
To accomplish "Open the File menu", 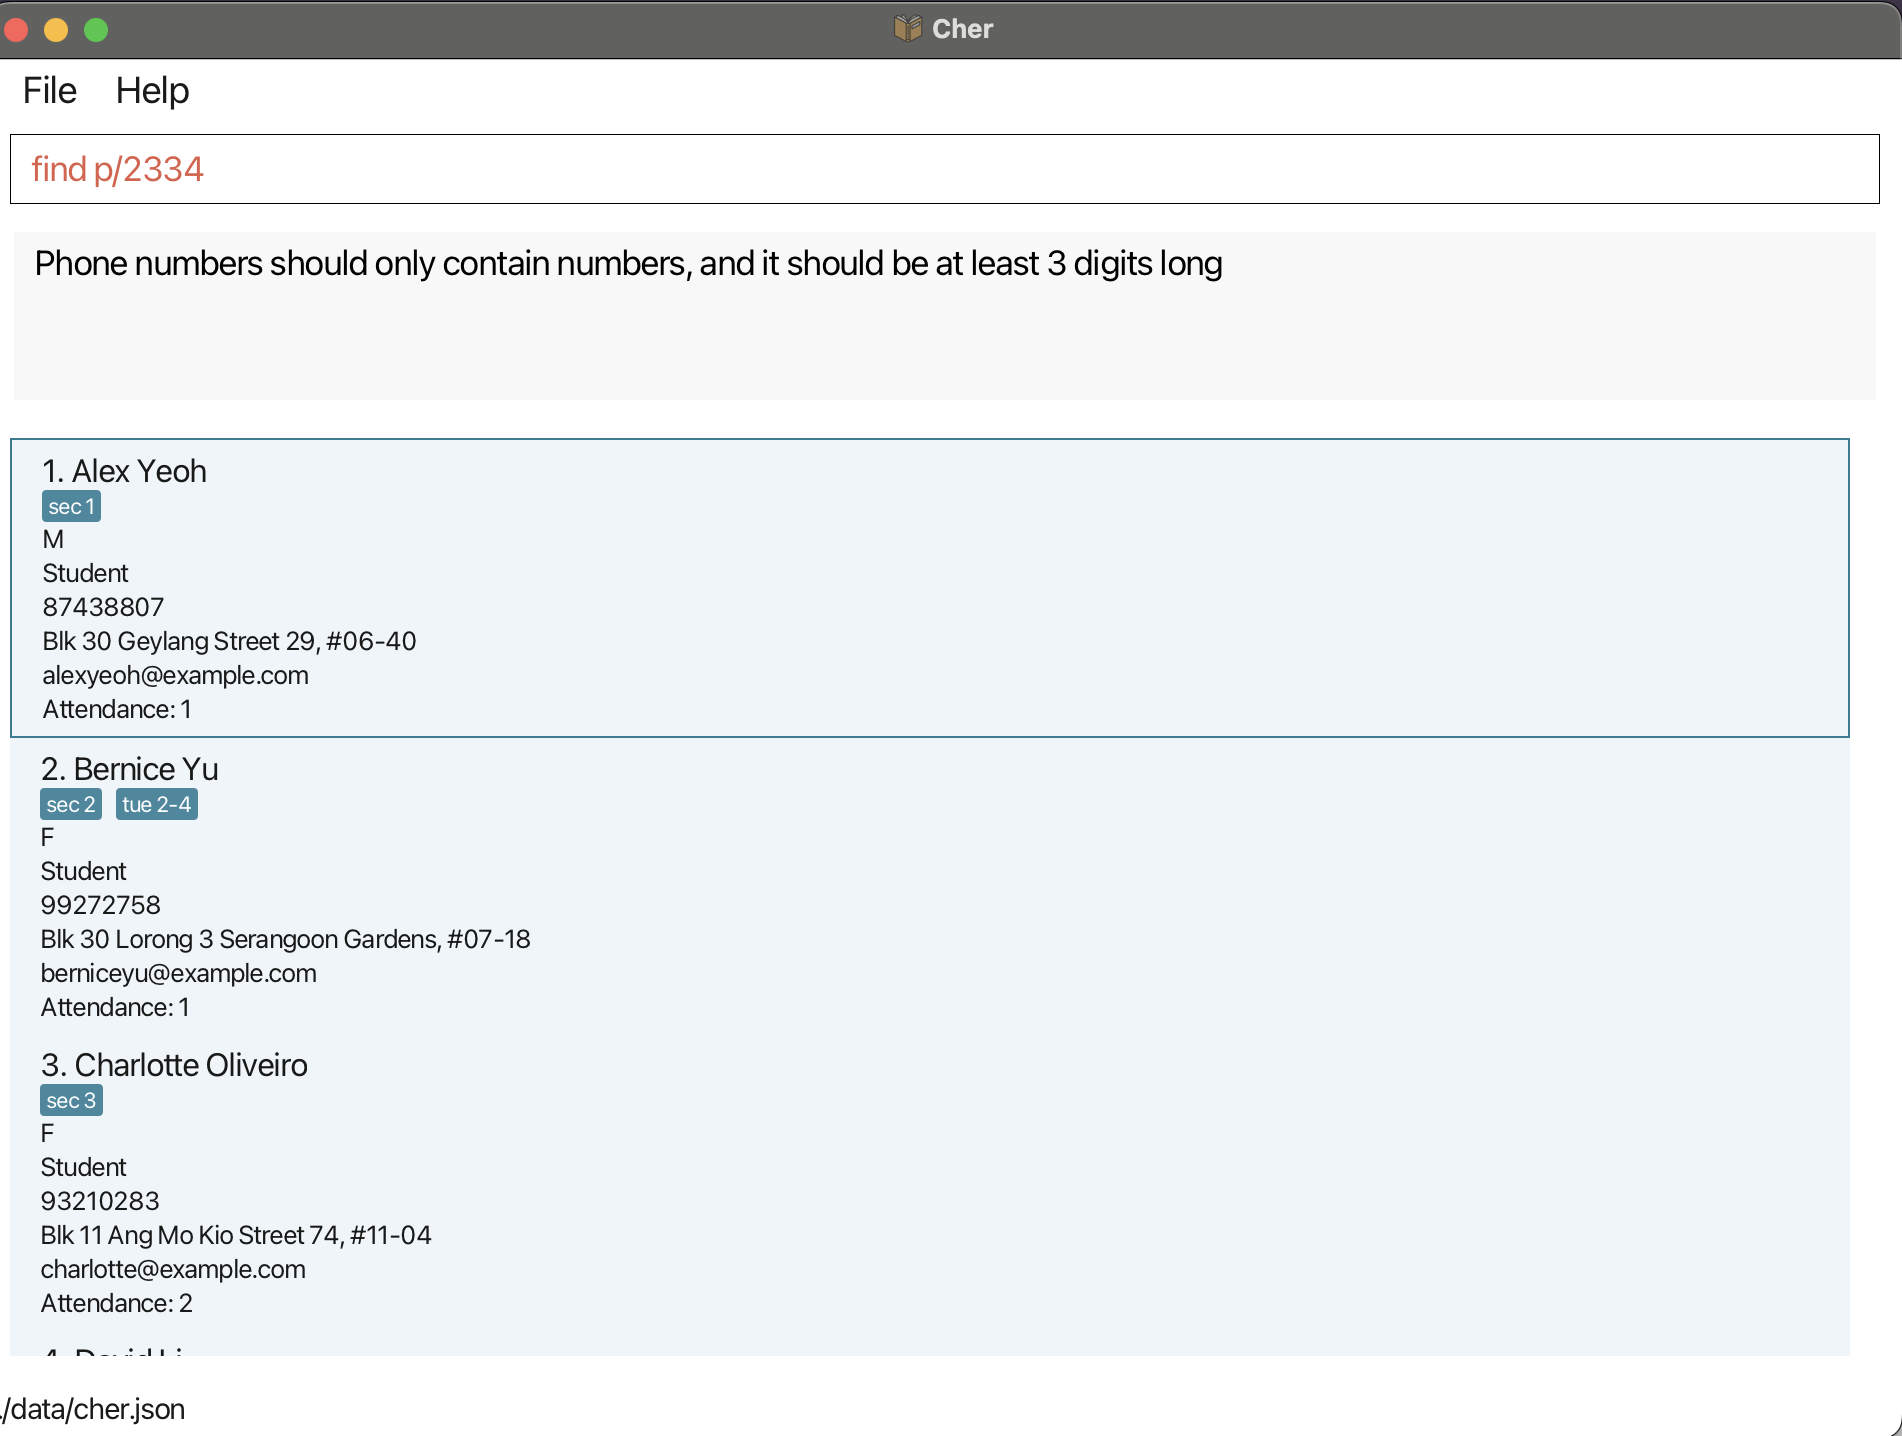I will pyautogui.click(x=50, y=91).
